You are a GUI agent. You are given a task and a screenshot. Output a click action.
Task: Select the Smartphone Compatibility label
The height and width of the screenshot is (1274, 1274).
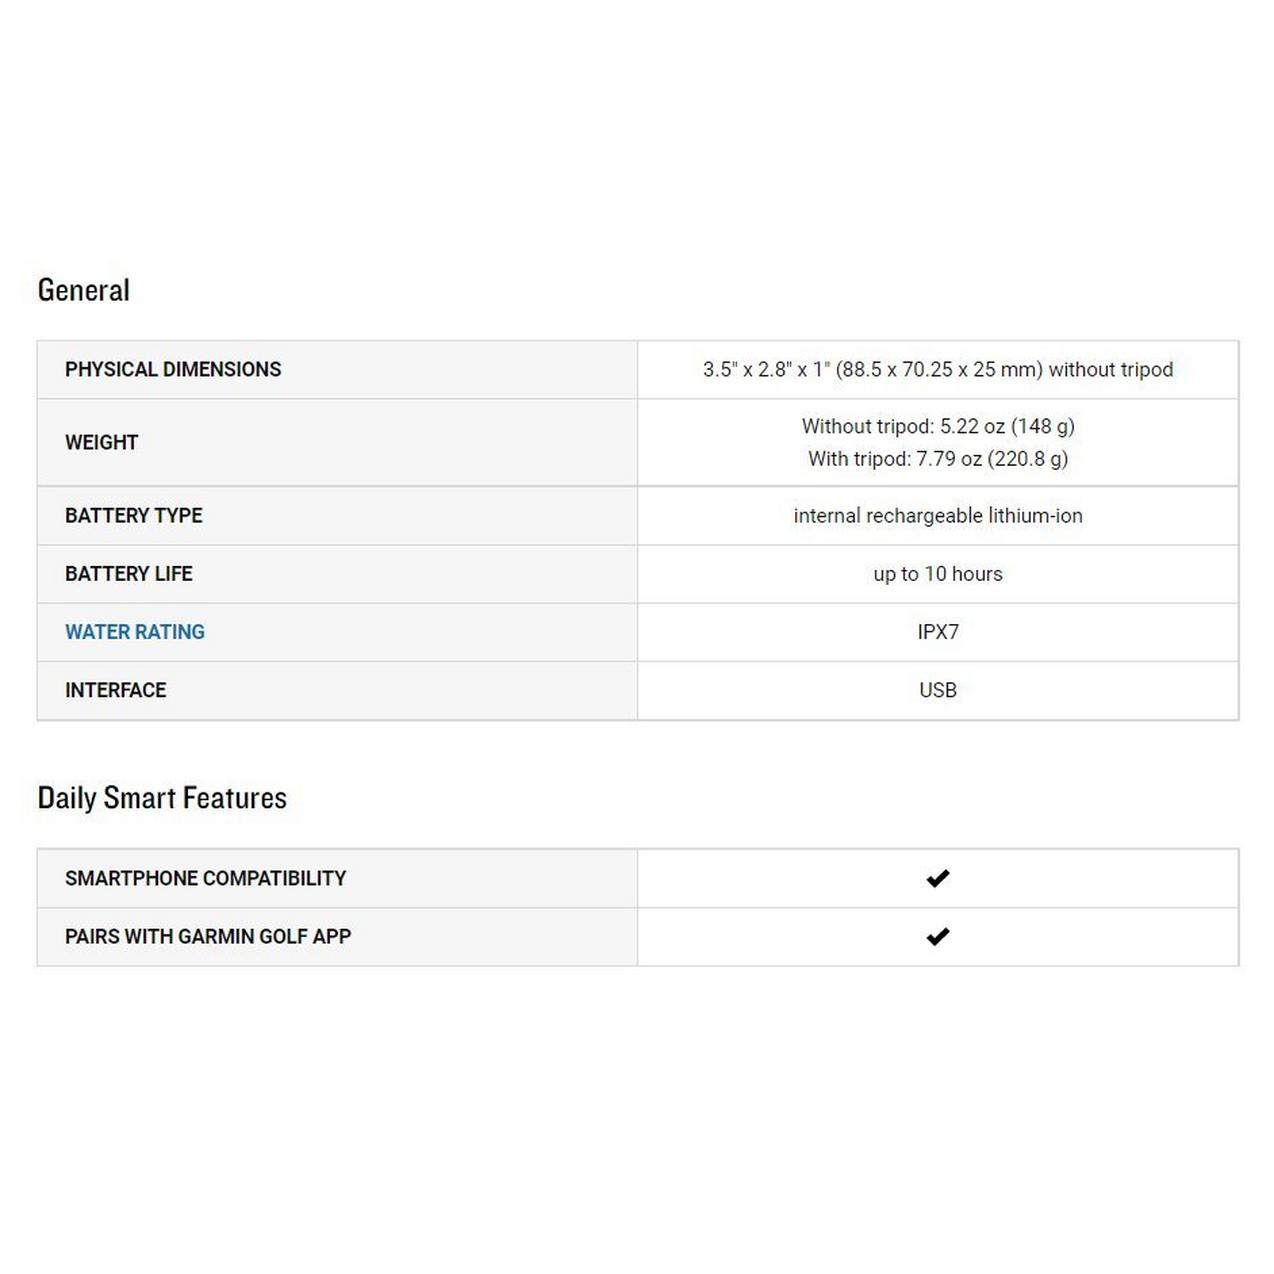click(206, 878)
